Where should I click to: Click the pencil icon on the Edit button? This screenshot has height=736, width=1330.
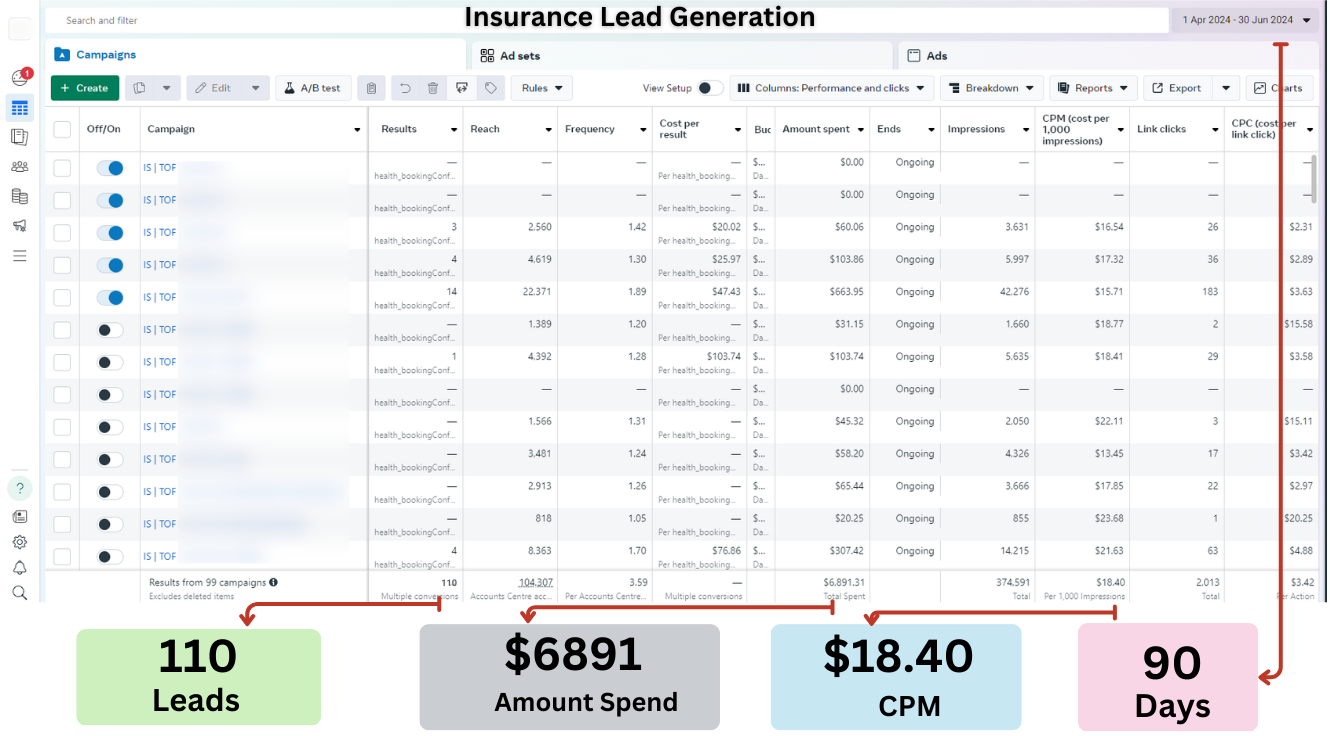[200, 88]
